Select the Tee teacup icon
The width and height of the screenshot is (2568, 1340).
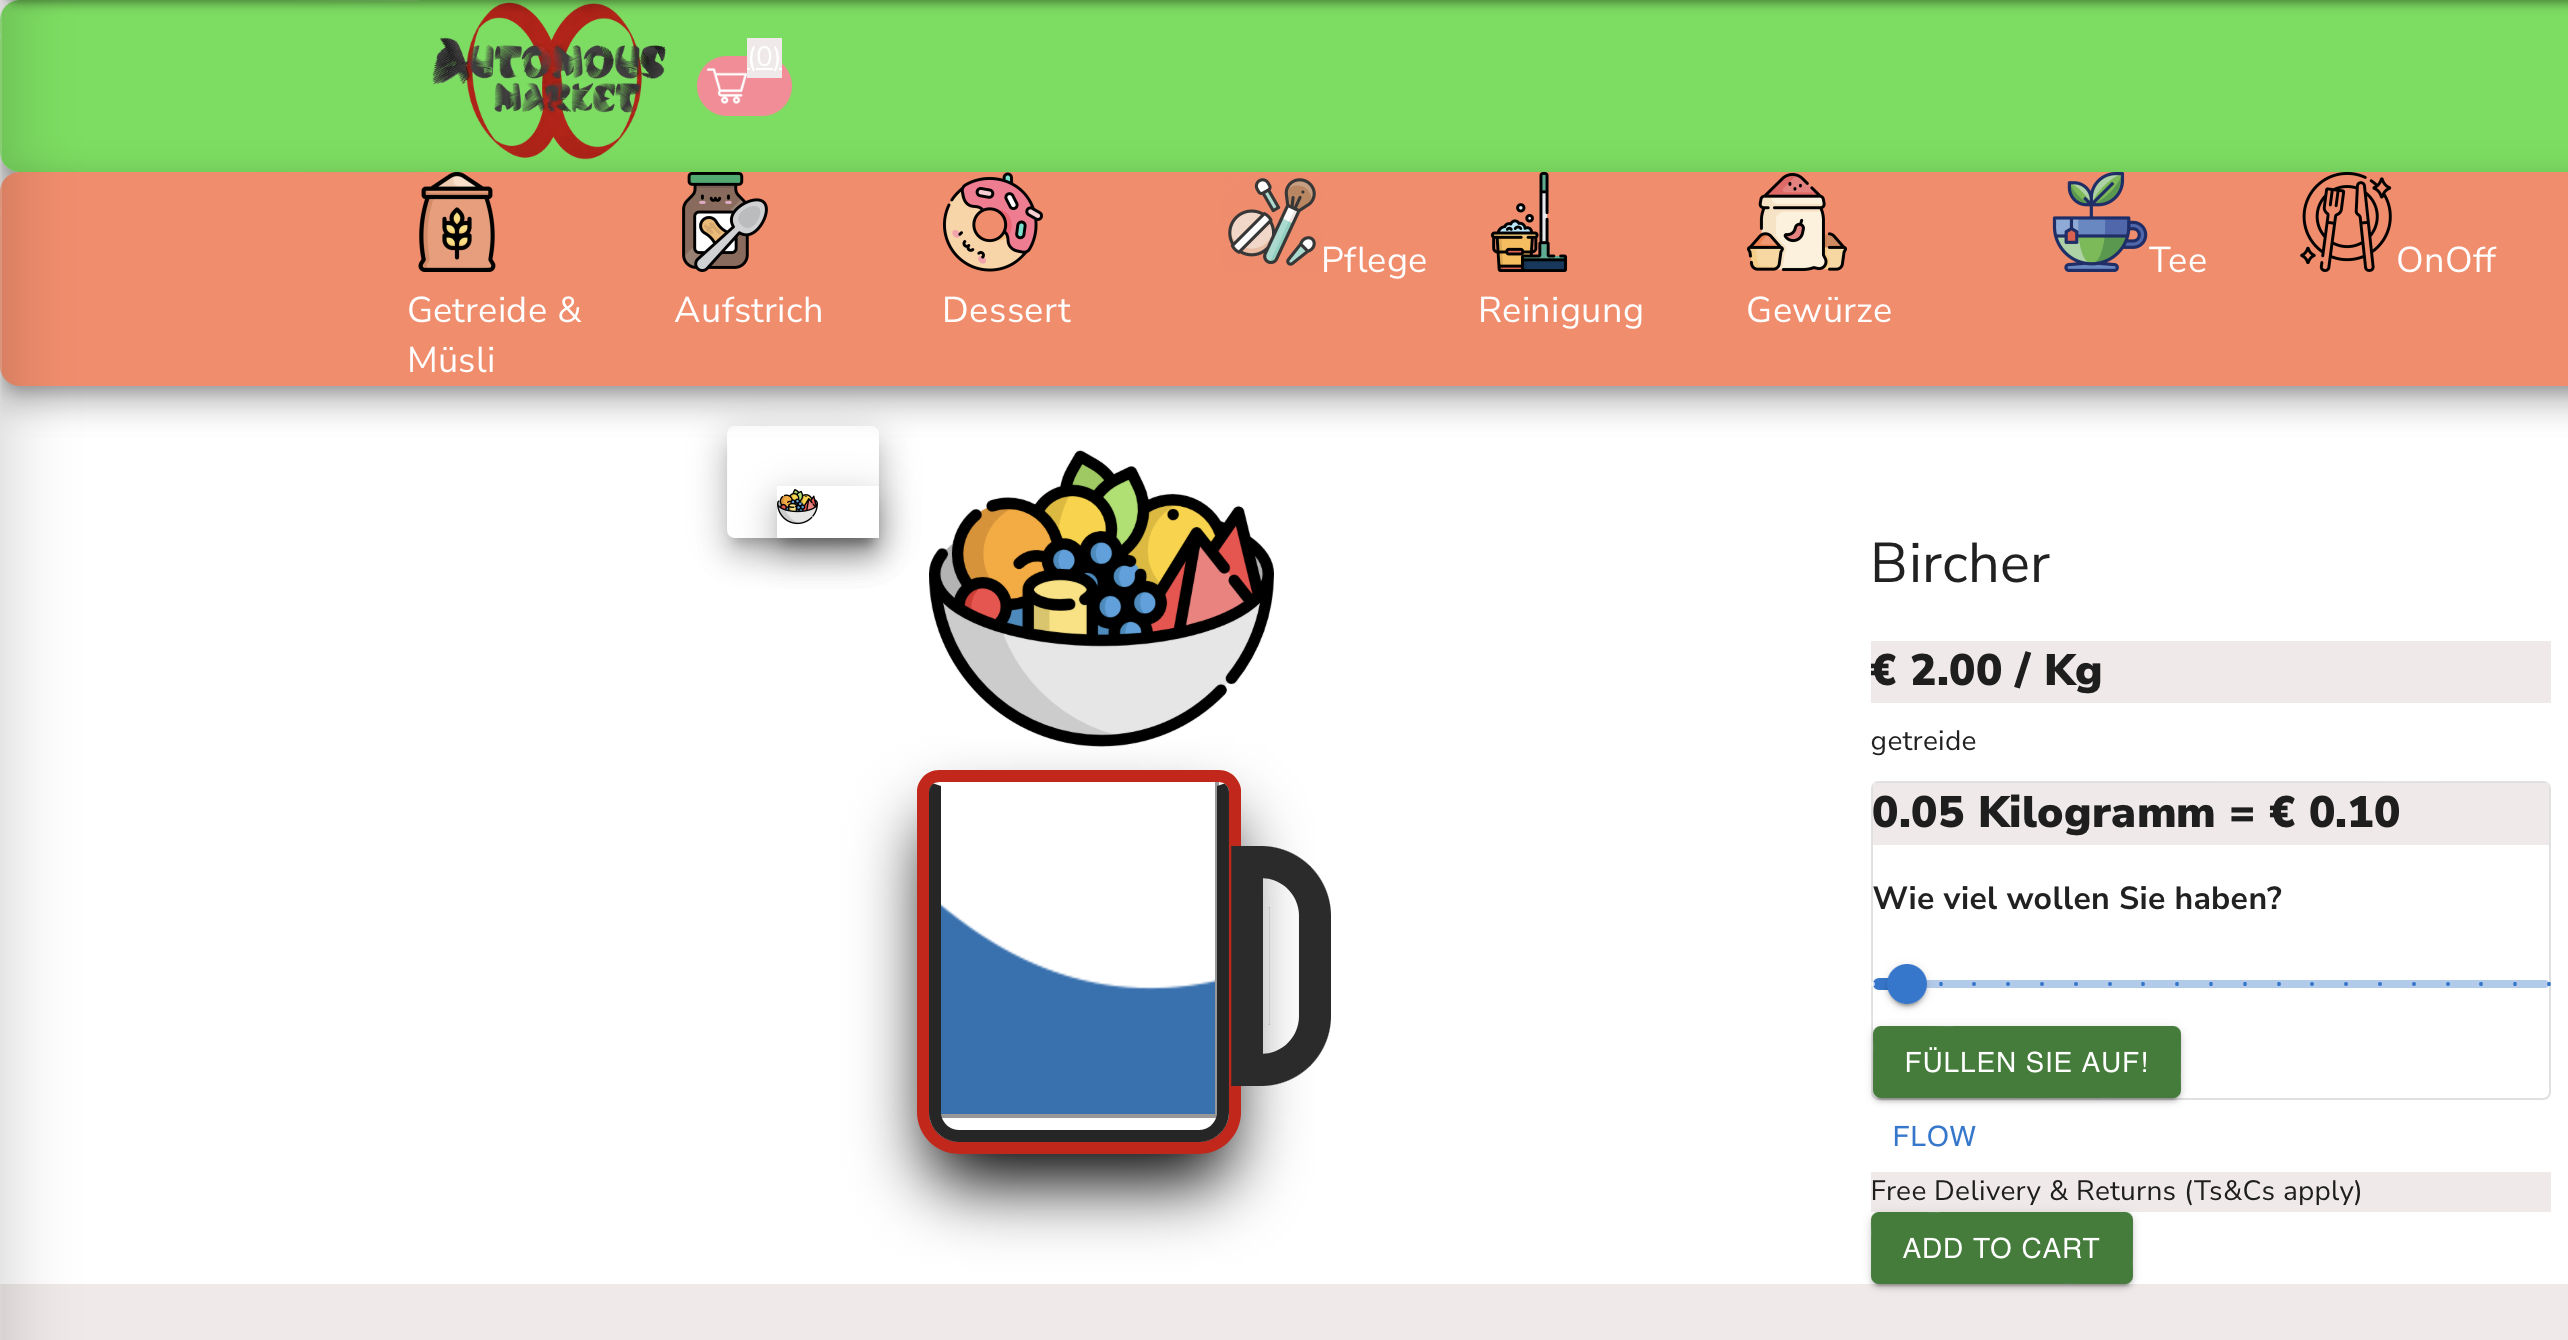tap(2097, 221)
